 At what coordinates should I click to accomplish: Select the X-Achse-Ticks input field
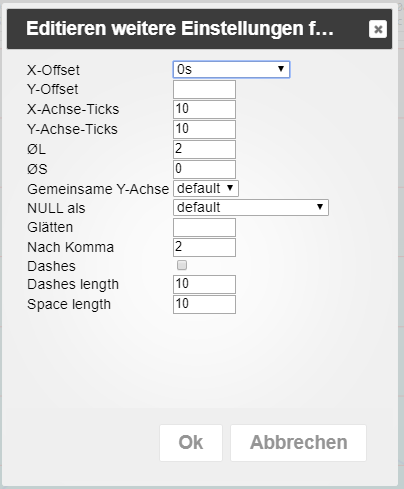pyautogui.click(x=204, y=109)
